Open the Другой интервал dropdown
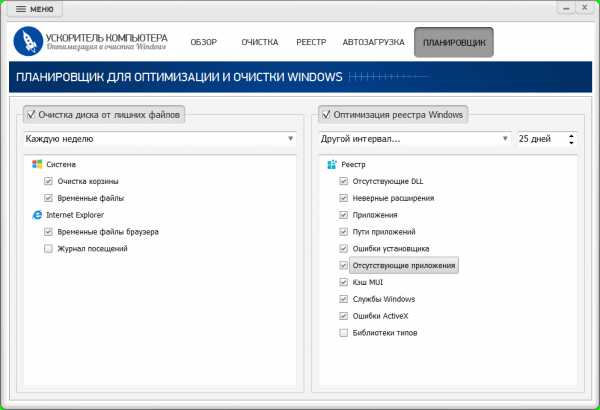The width and height of the screenshot is (600, 410). (415, 139)
